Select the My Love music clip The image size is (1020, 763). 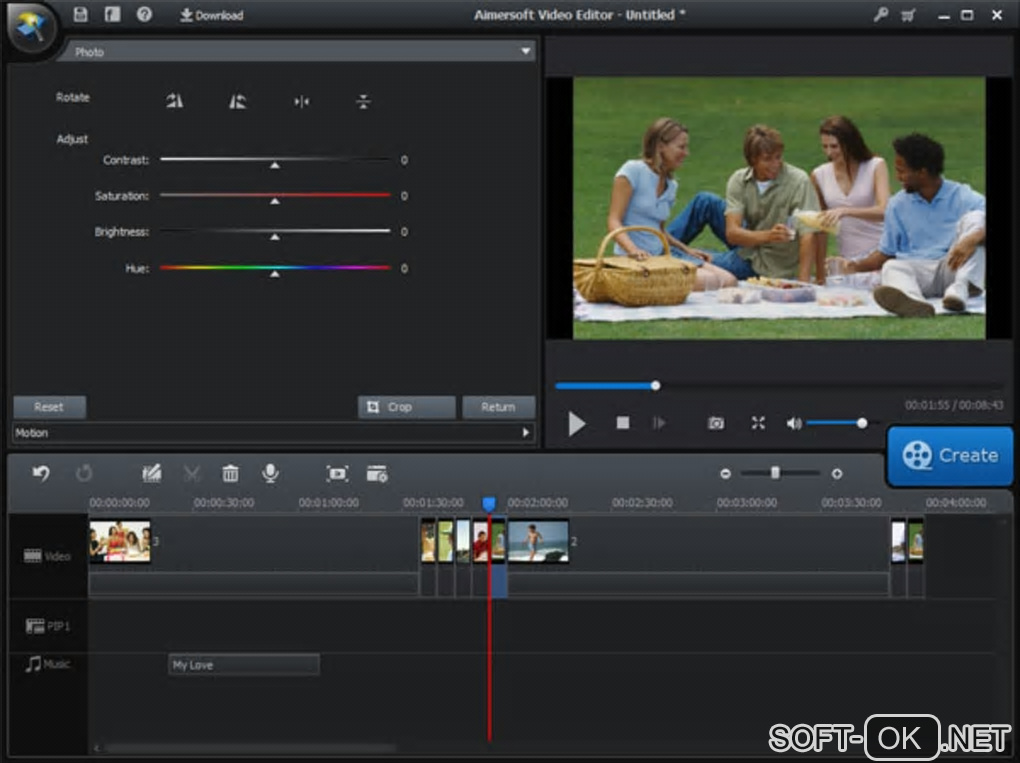click(244, 665)
